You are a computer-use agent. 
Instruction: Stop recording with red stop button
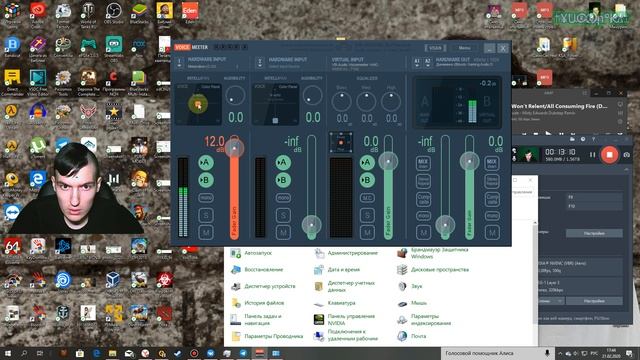[x=609, y=155]
